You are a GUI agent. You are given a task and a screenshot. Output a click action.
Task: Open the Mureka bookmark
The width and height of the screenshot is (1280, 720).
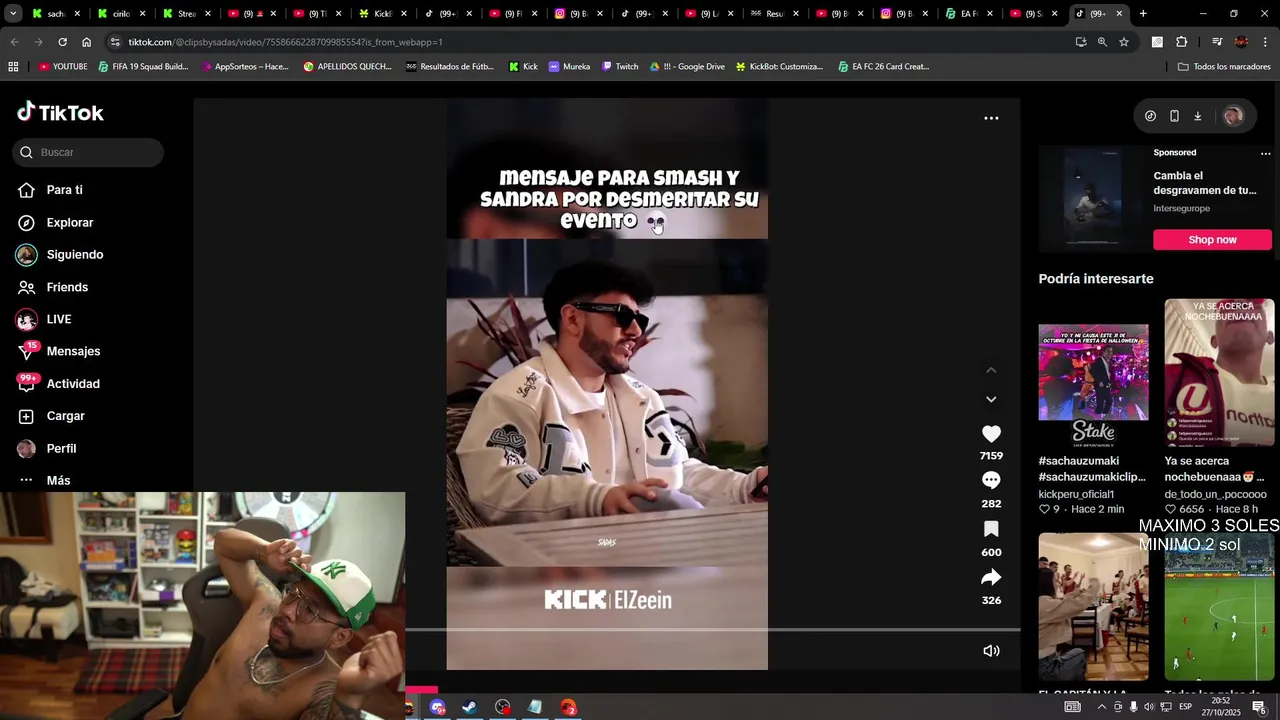coord(569,66)
